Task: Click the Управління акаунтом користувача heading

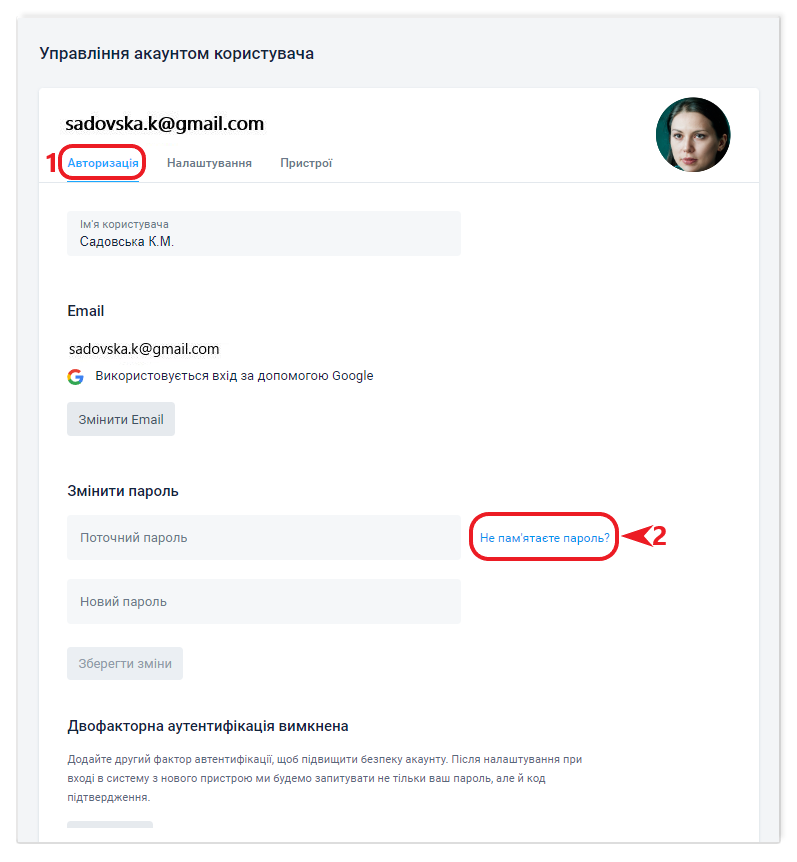Action: [176, 54]
